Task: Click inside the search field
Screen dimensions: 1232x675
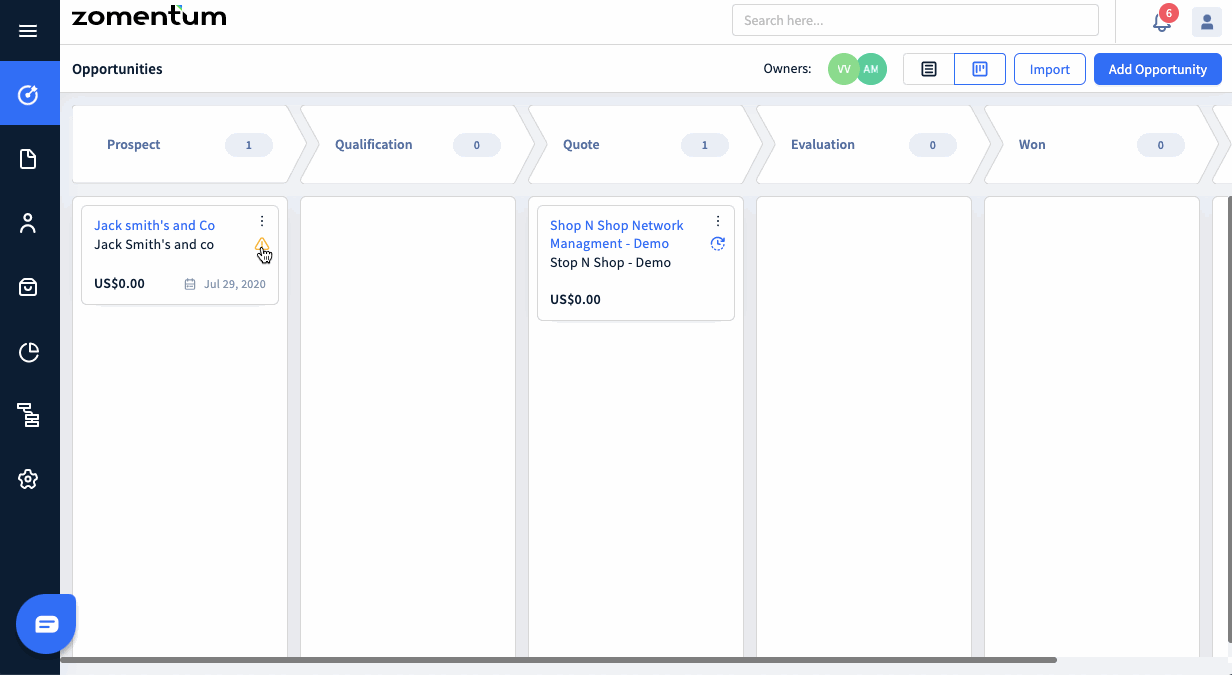Action: 914,20
